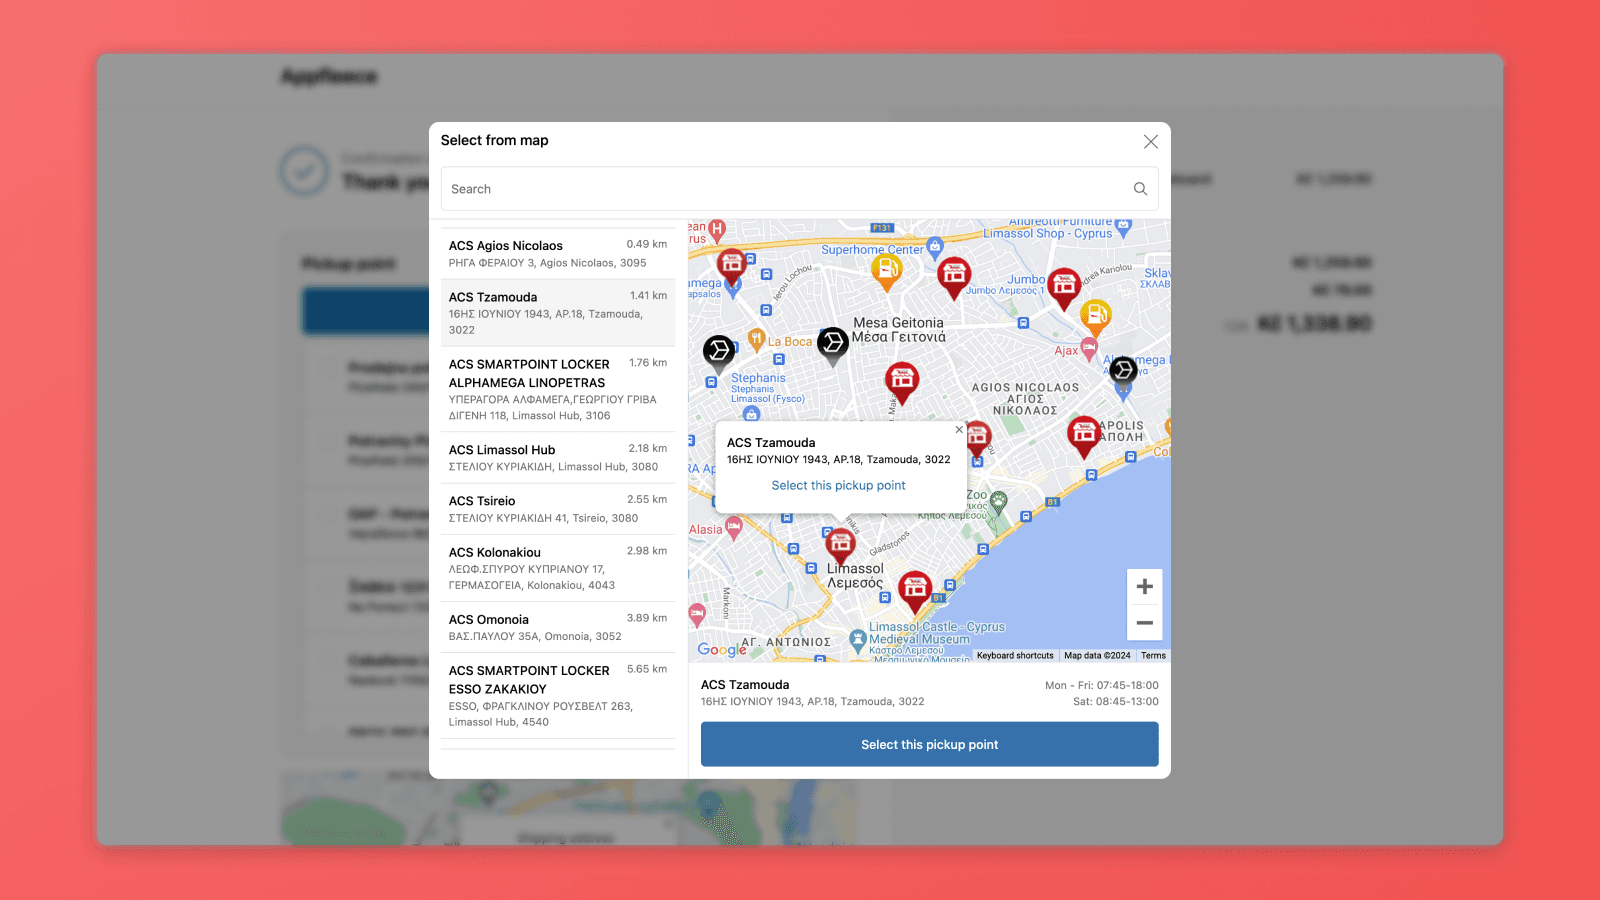Click the yellow fuel station pin near Superhome Center
The width and height of the screenshot is (1600, 900).
[x=887, y=271]
